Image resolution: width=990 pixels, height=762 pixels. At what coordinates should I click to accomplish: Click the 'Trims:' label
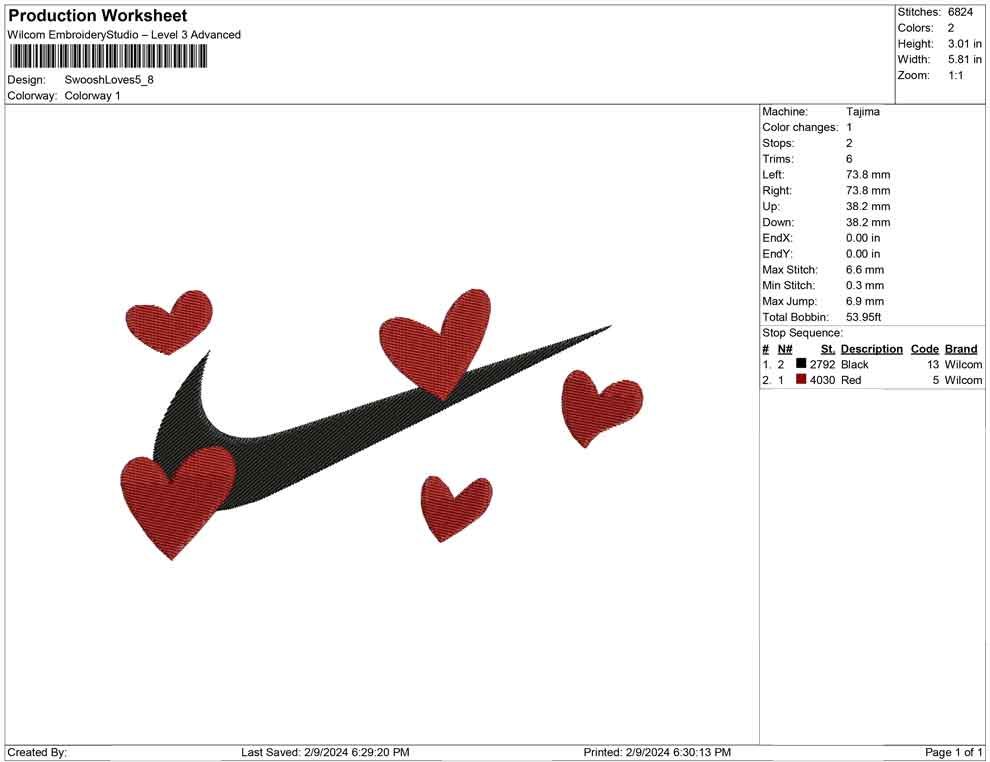coord(778,159)
